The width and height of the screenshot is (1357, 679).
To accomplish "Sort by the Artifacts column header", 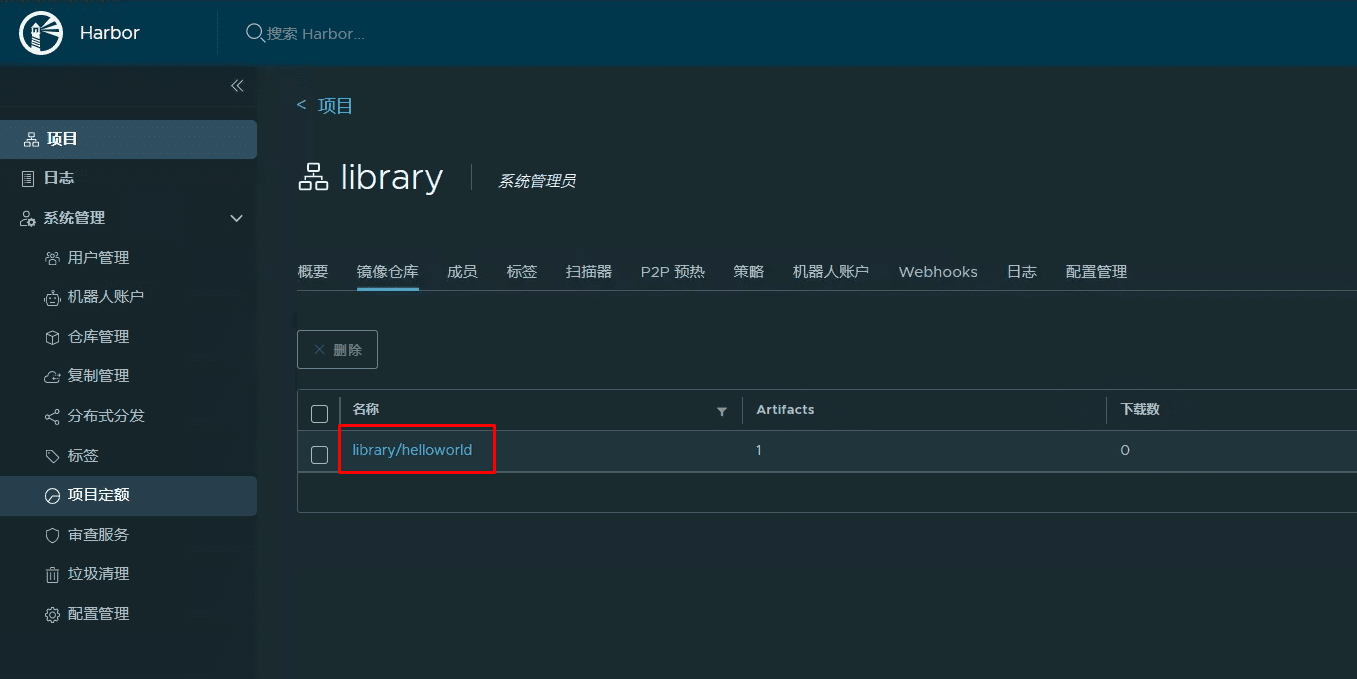I will [x=785, y=409].
